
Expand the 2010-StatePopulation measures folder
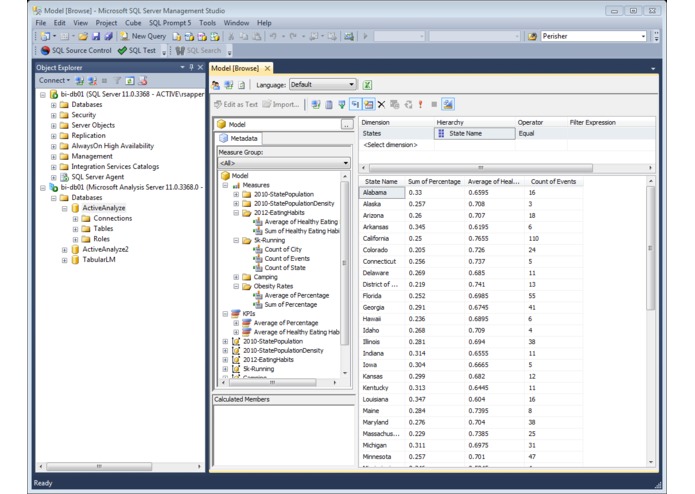236,194
